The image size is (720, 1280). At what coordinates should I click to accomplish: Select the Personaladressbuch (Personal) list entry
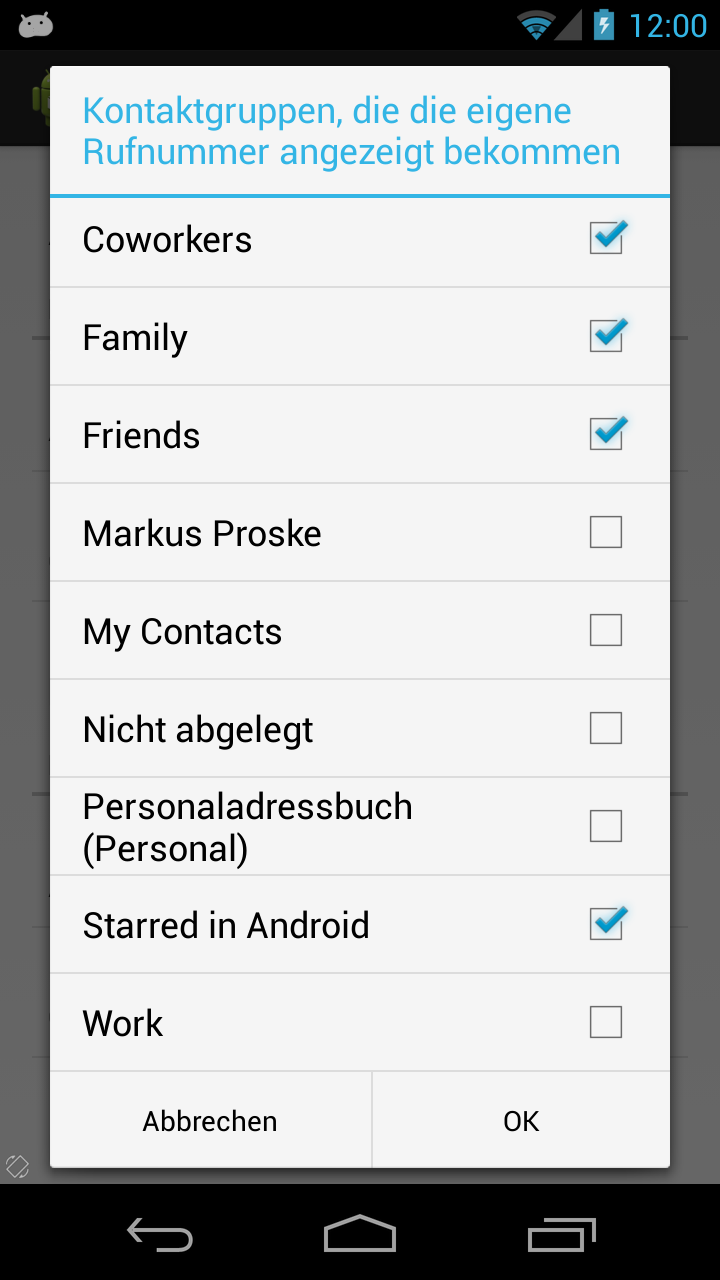pyautogui.click(x=248, y=827)
